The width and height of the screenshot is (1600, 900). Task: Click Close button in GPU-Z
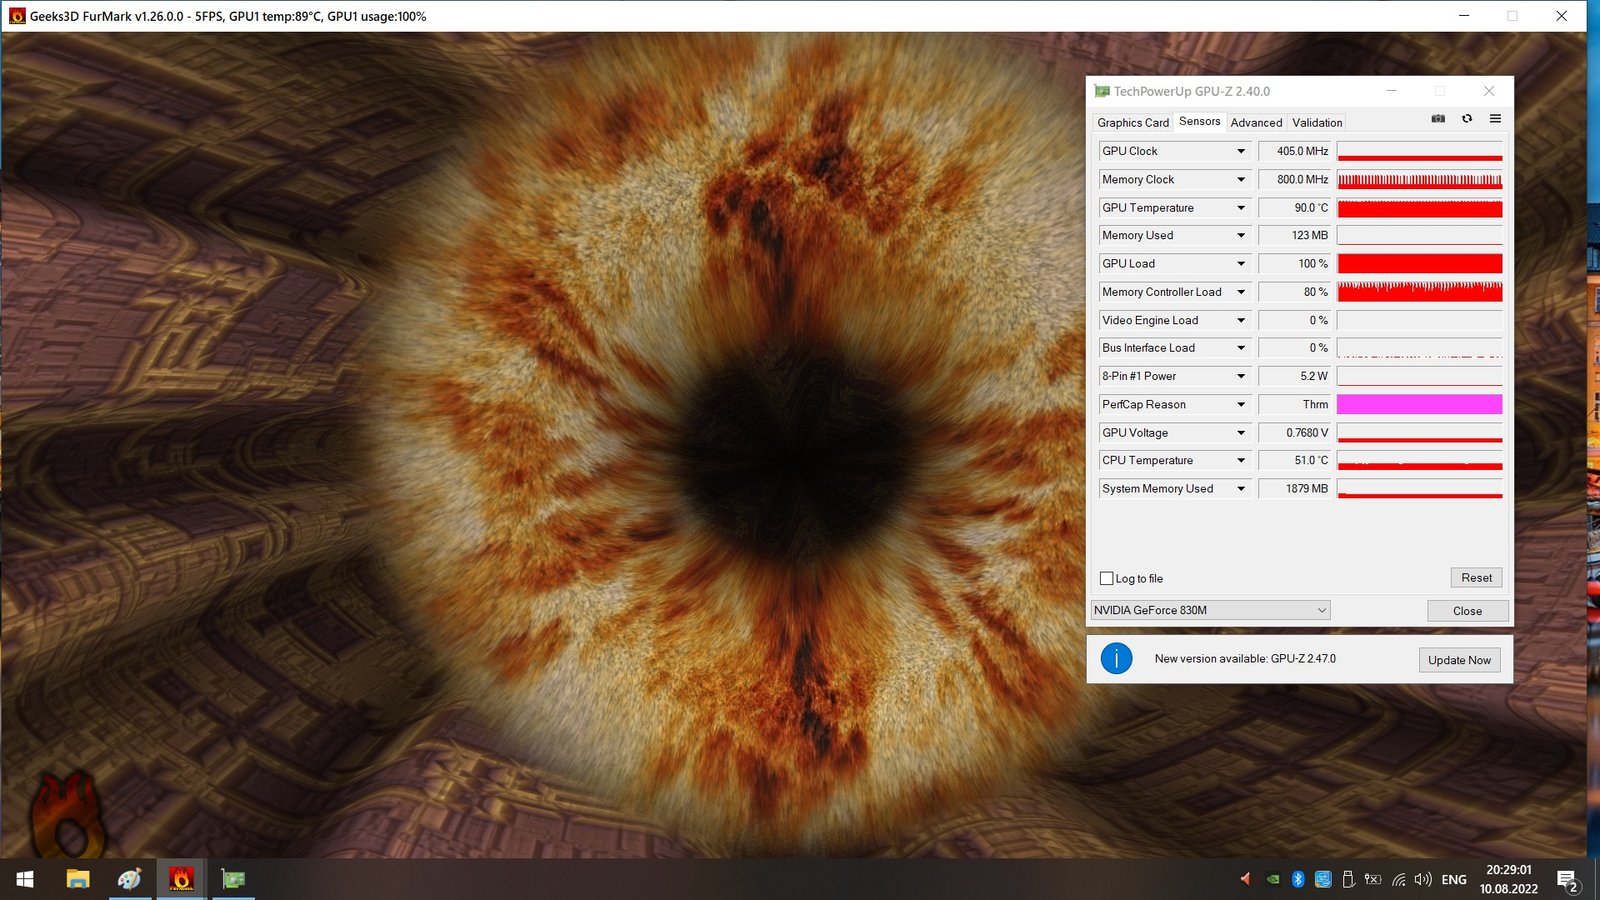[1467, 611]
